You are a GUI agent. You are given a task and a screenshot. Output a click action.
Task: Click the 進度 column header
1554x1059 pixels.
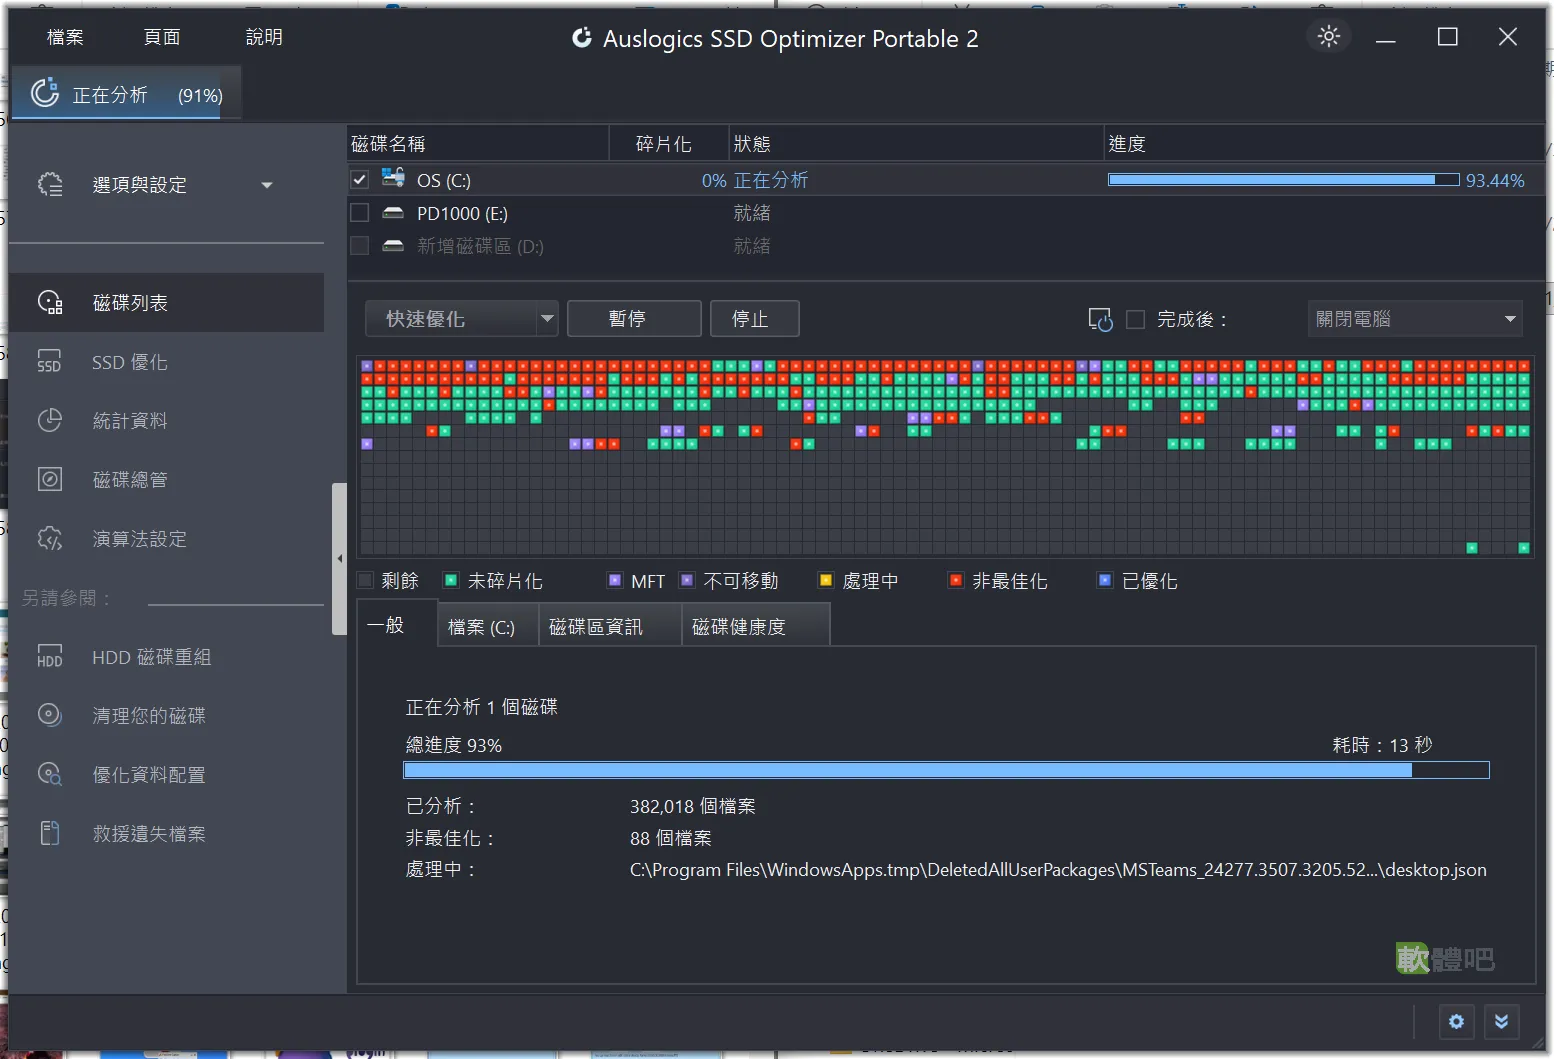pyautogui.click(x=1323, y=144)
